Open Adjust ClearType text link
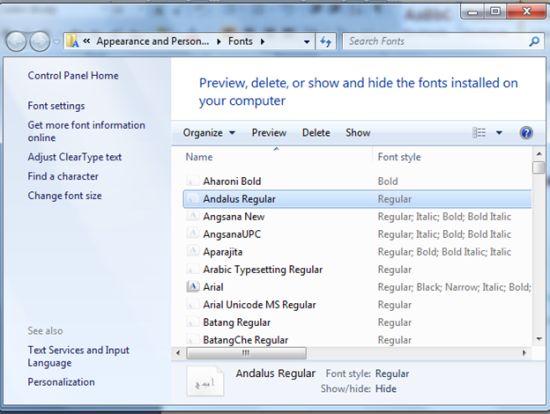The width and height of the screenshot is (550, 414). [75, 157]
